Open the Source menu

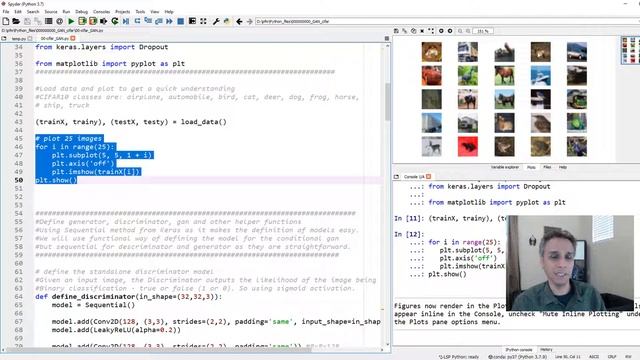[51, 12]
